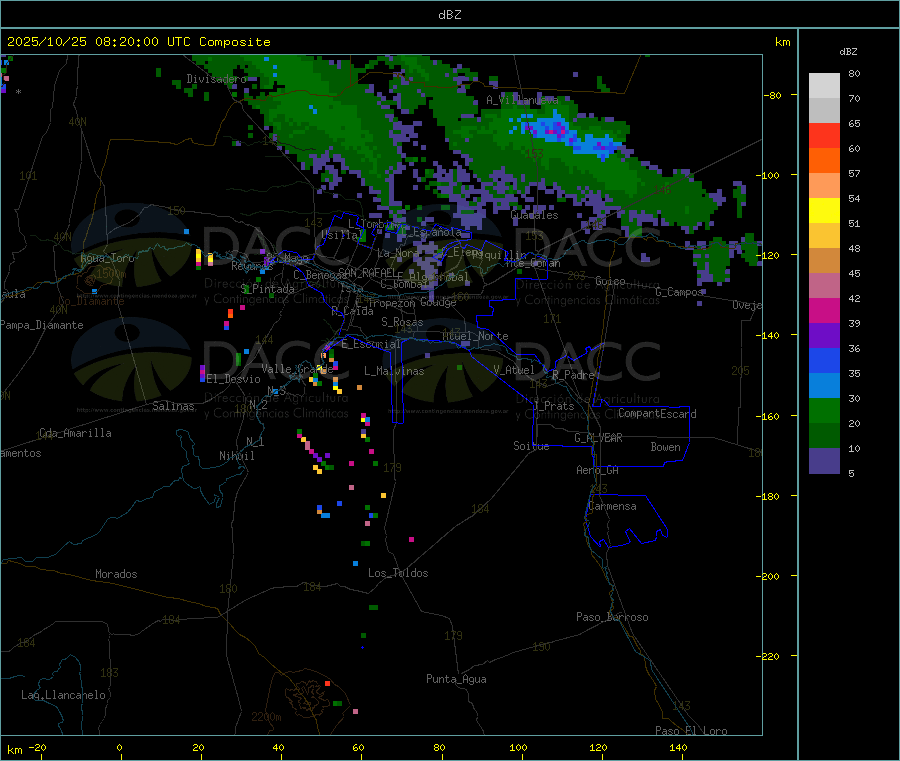Click the G_Campos label
The width and height of the screenshot is (900, 761).
(679, 292)
